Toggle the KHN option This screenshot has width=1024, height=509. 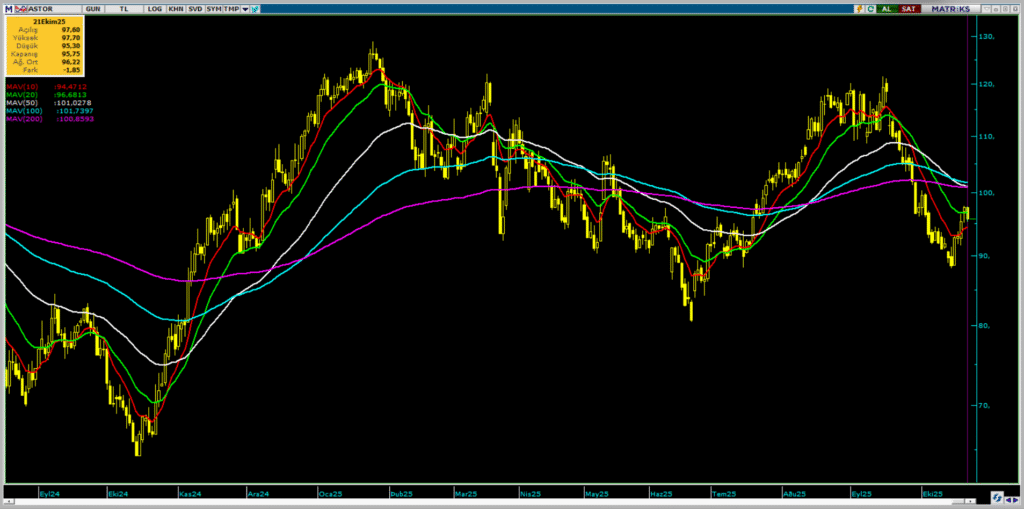176,8
